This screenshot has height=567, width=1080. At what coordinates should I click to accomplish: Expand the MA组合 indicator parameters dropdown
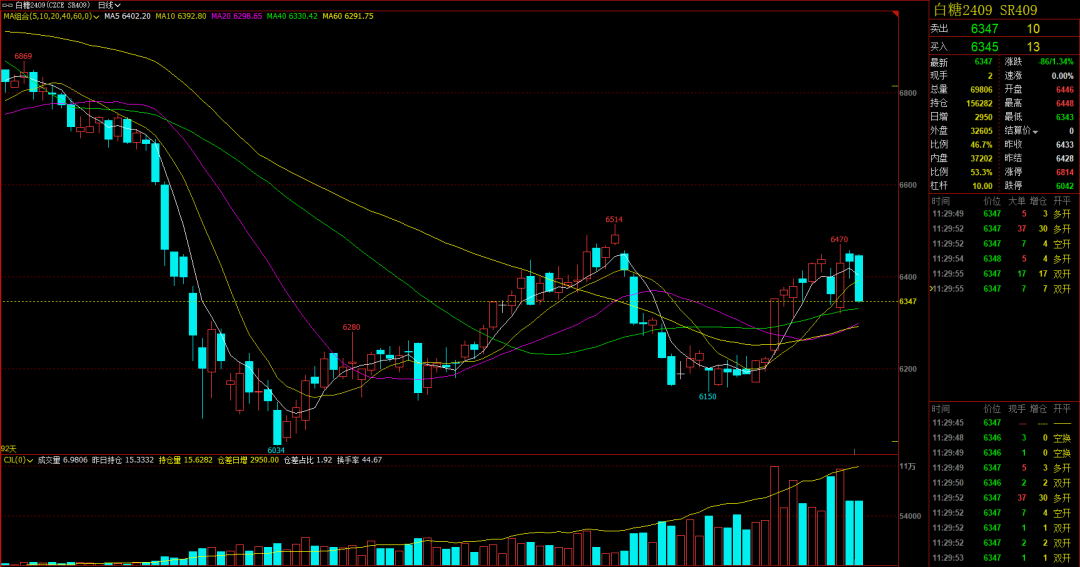click(97, 17)
